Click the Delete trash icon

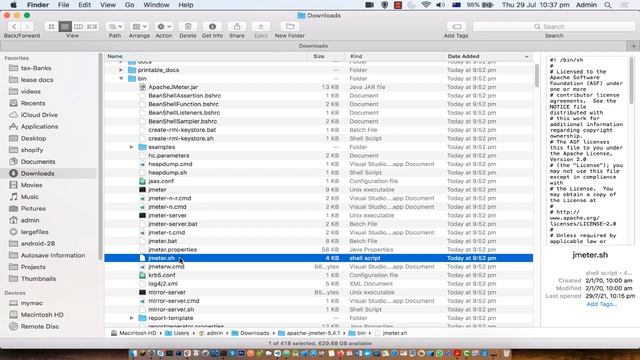188,27
